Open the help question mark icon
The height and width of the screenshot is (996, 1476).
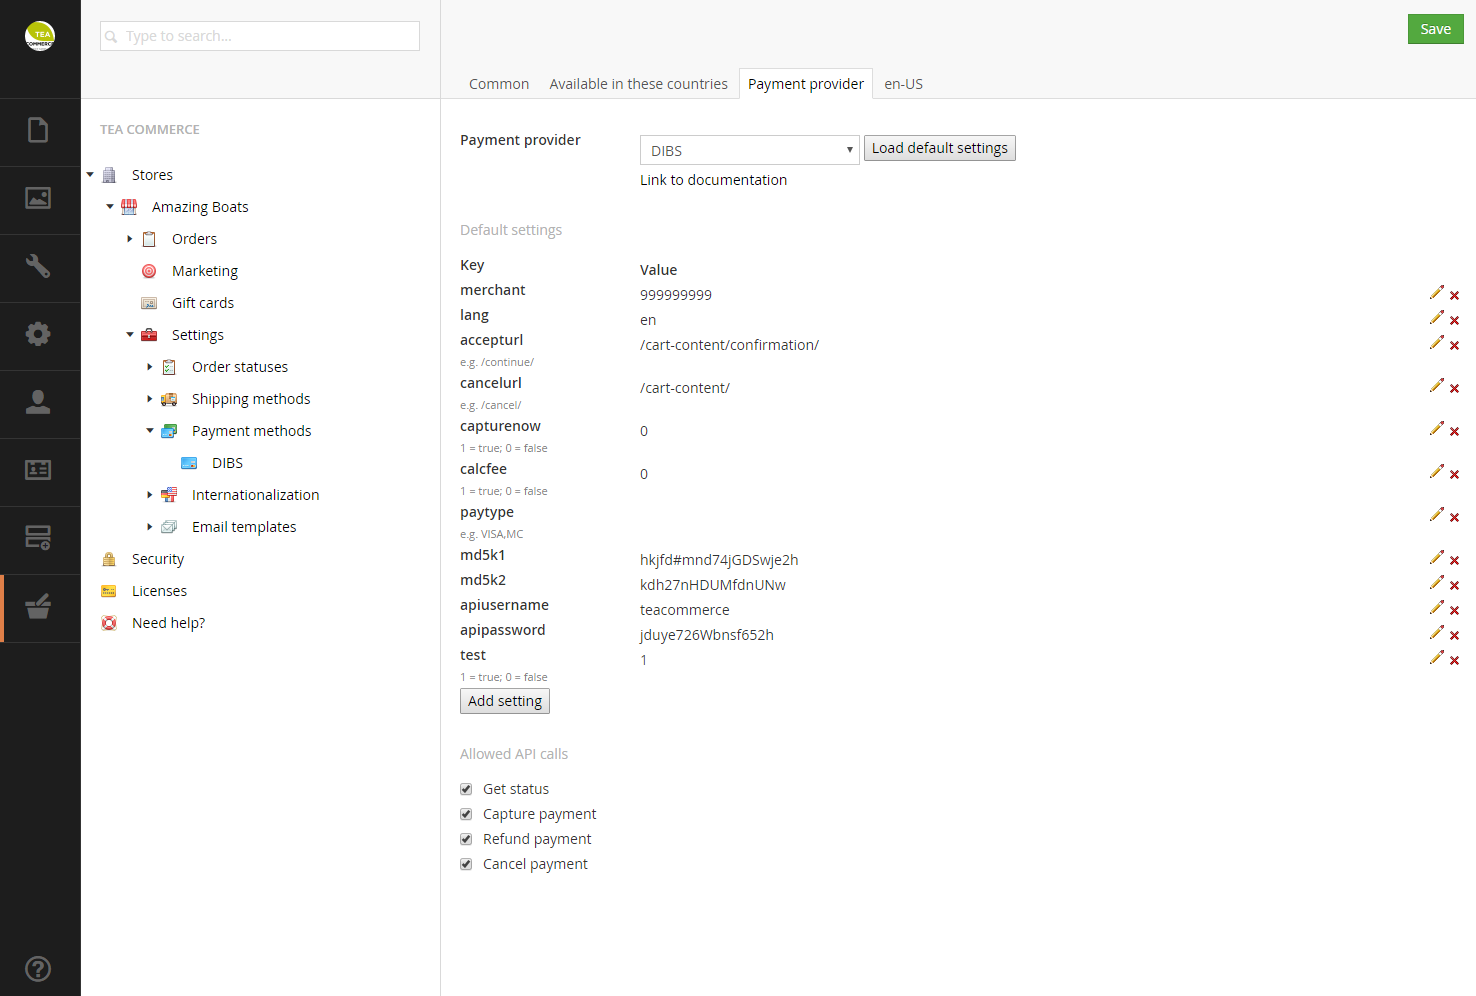(x=38, y=969)
